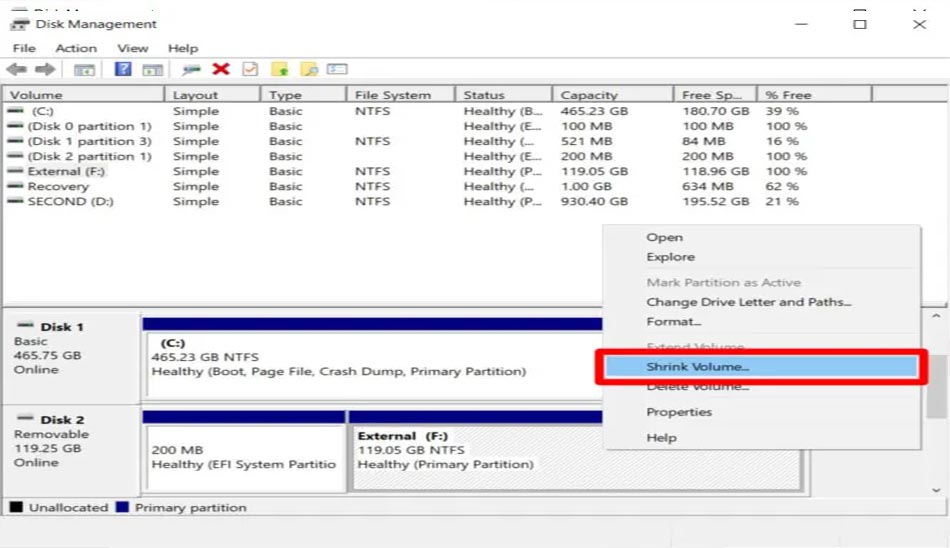950x548 pixels.
Task: Select Change Drive Letter and Paths option
Action: click(748, 302)
